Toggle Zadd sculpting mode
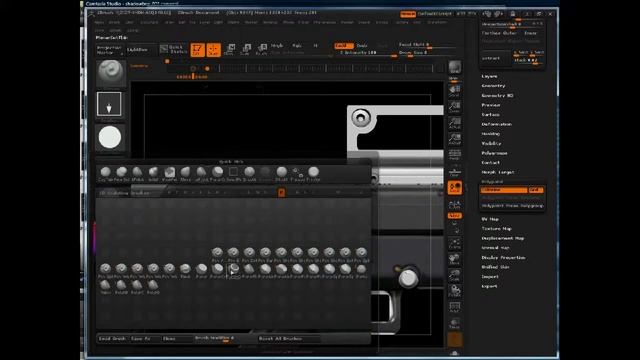Image resolution: width=640 pixels, height=360 pixels. point(344,46)
